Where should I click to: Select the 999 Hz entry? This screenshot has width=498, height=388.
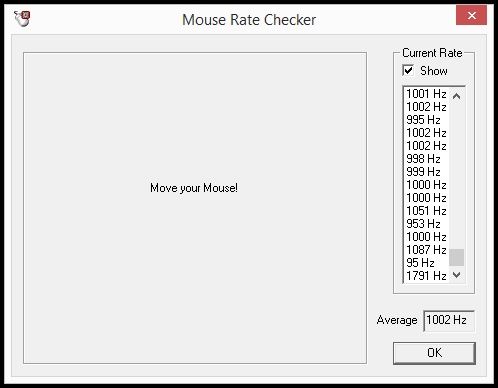click(x=426, y=172)
